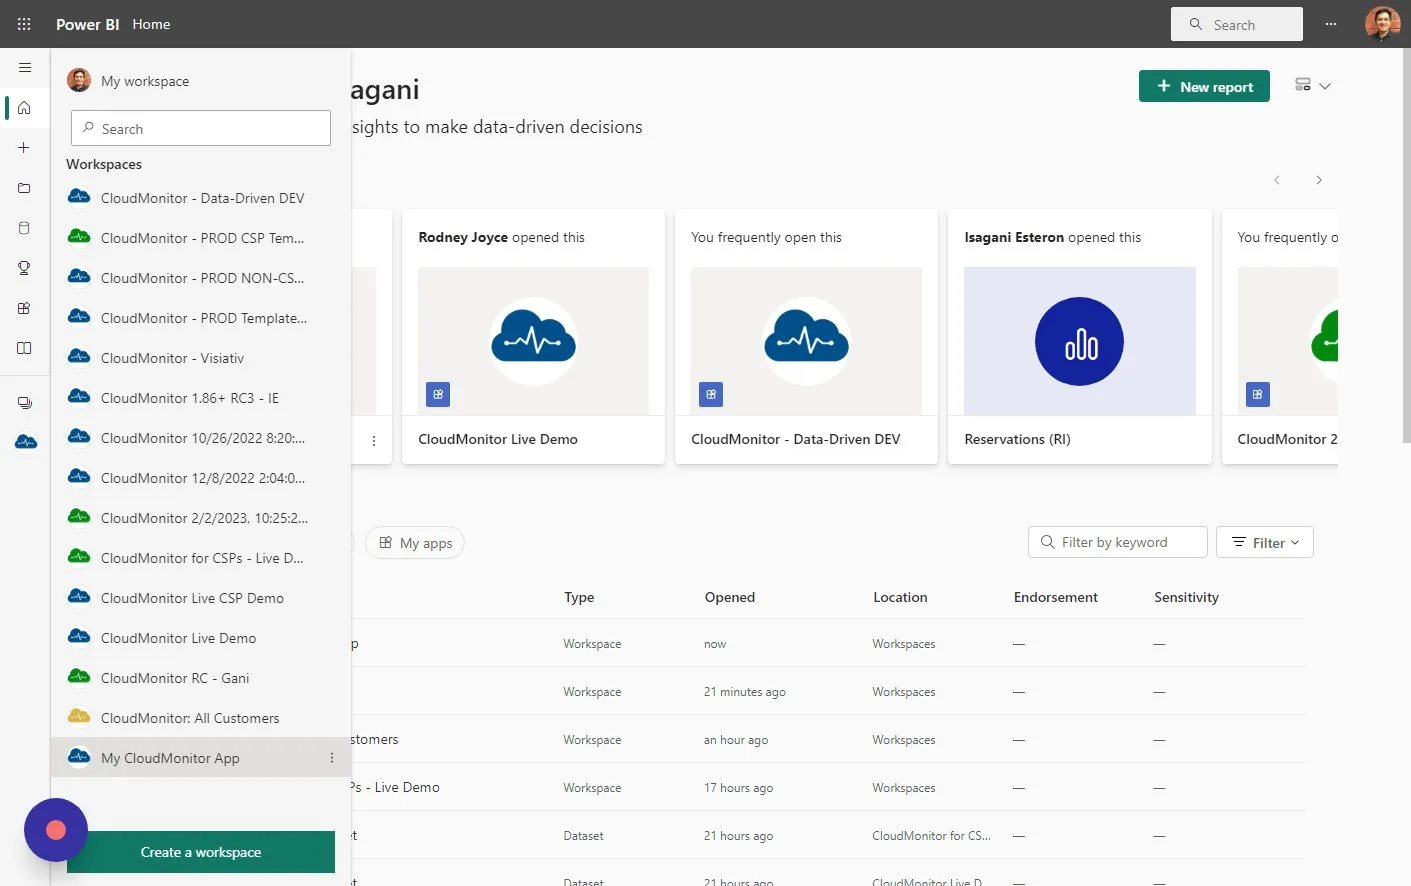Open the Data hub cylinder icon
Viewport: 1411px width, 886px height.
pyautogui.click(x=25, y=228)
